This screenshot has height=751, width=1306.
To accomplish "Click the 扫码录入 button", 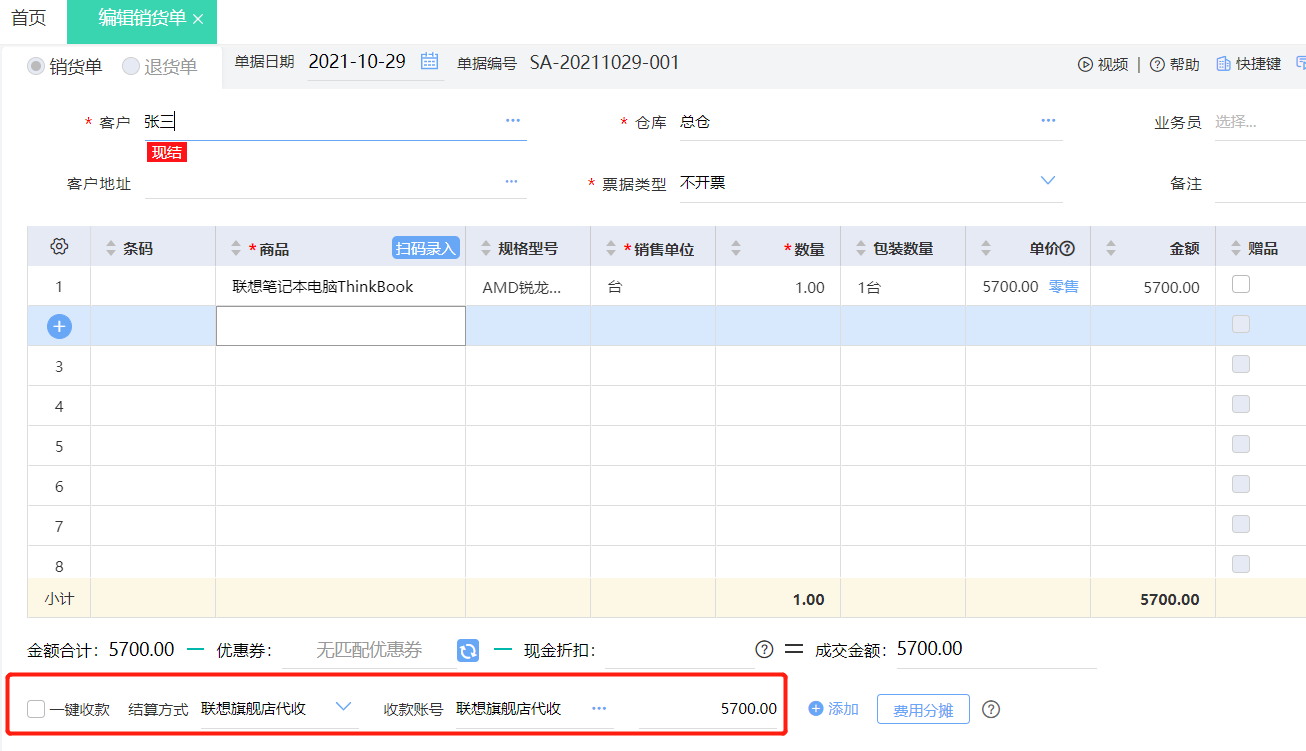I will (426, 248).
